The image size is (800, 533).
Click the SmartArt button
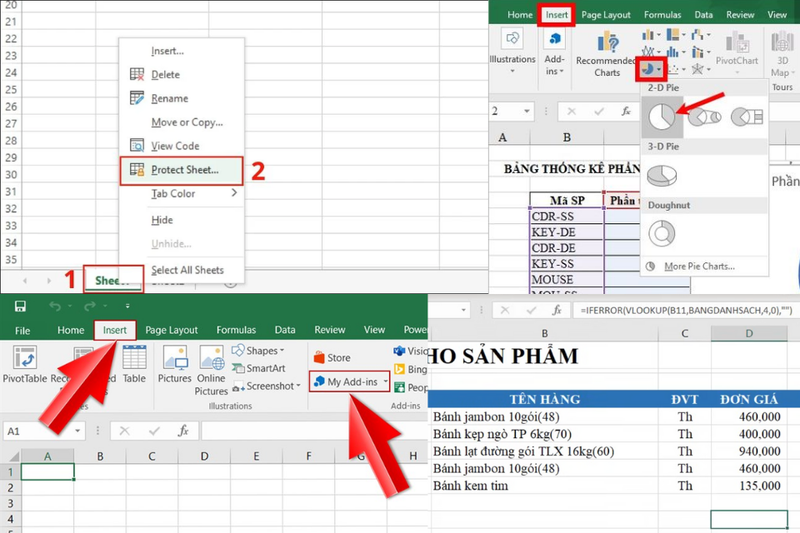(x=259, y=368)
